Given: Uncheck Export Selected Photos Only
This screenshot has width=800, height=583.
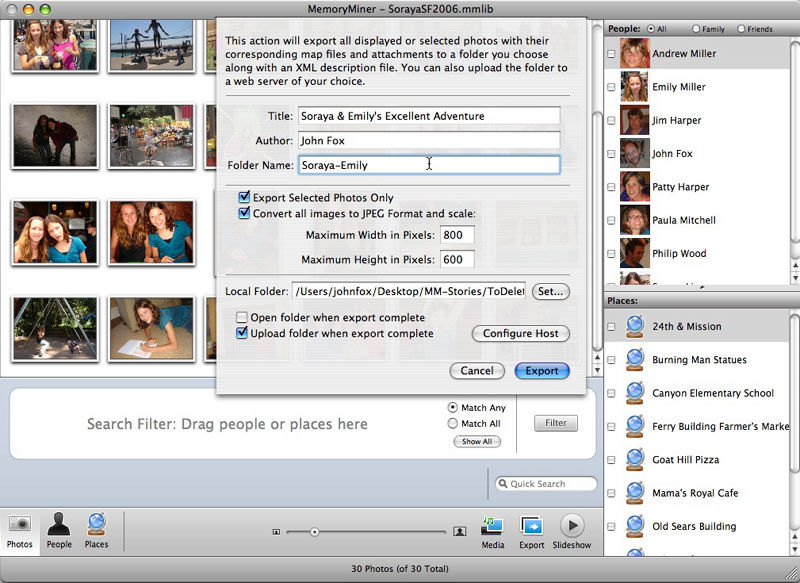Looking at the screenshot, I should 242,197.
